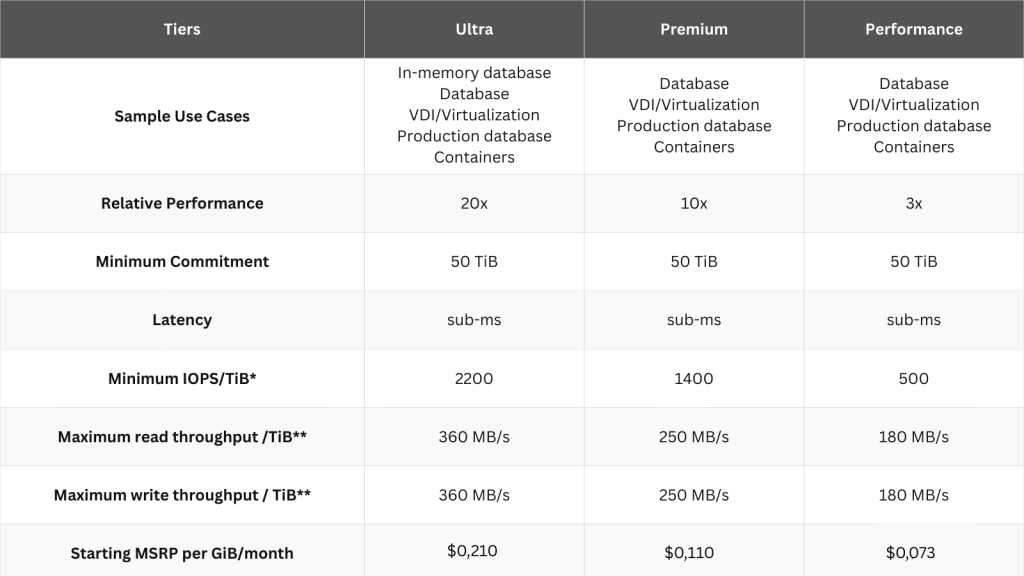Click the Performance column header
This screenshot has height=576, width=1024.
[x=913, y=29]
